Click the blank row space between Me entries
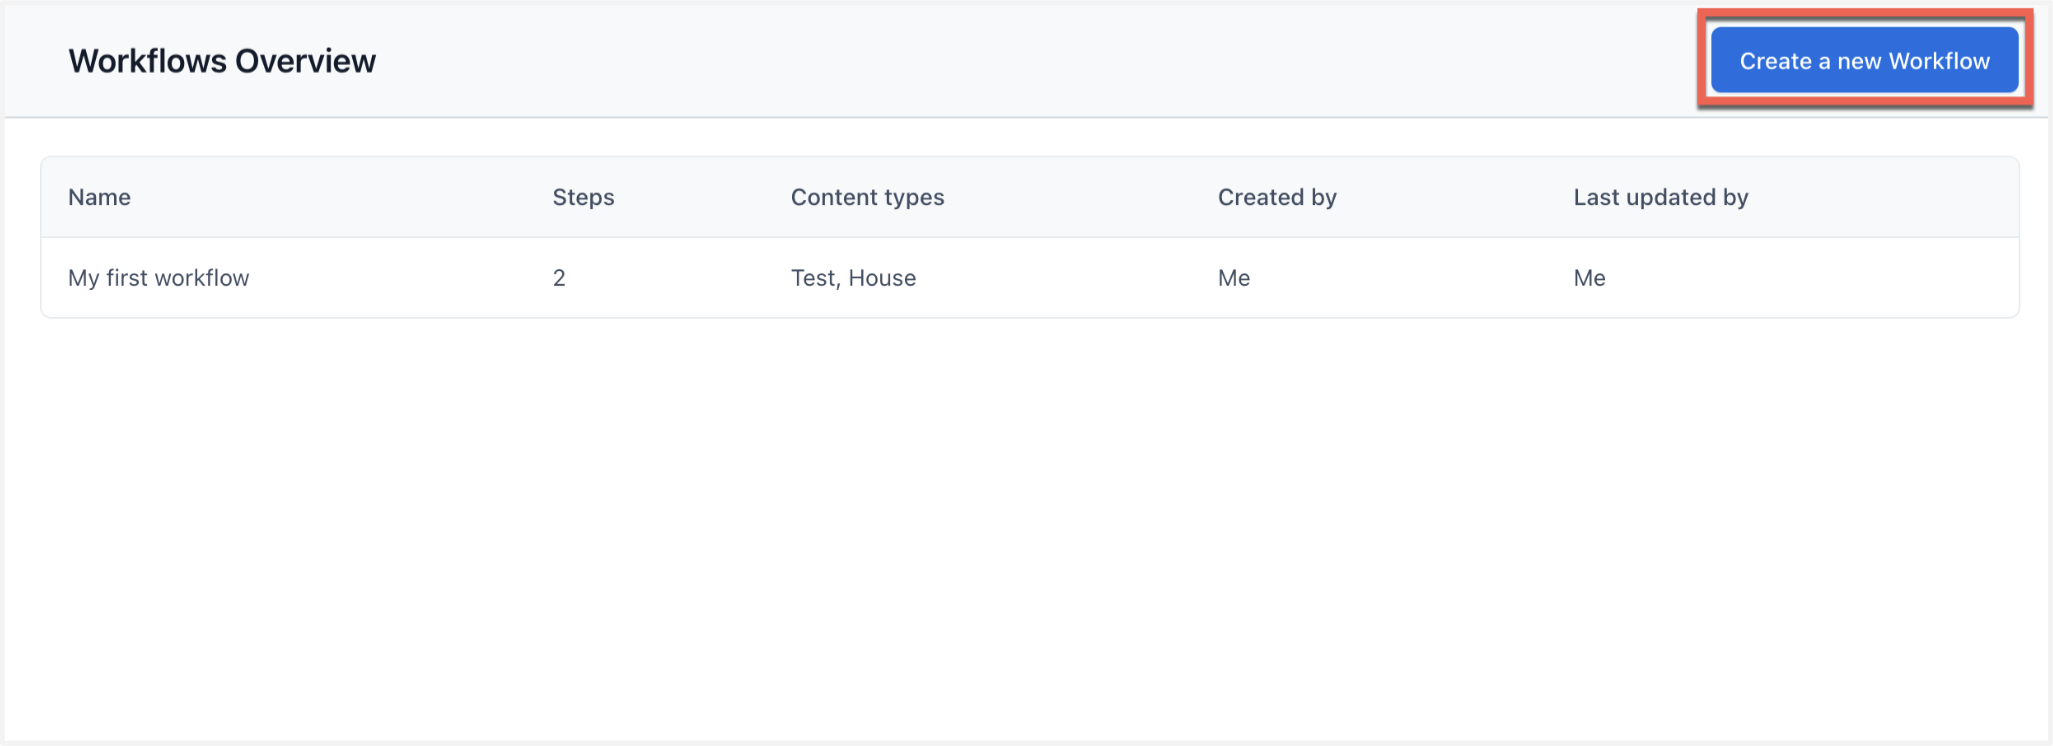Screen dimensions: 2053x746 pyautogui.click(x=1410, y=278)
